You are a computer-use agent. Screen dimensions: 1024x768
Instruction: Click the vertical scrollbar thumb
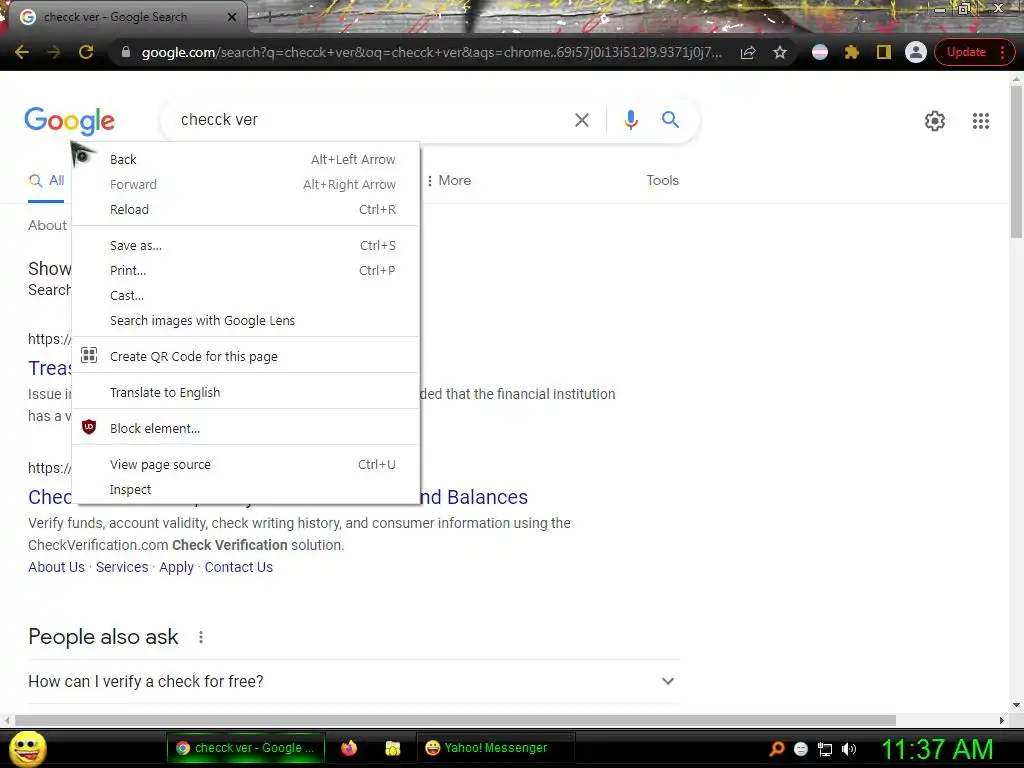(x=1016, y=161)
